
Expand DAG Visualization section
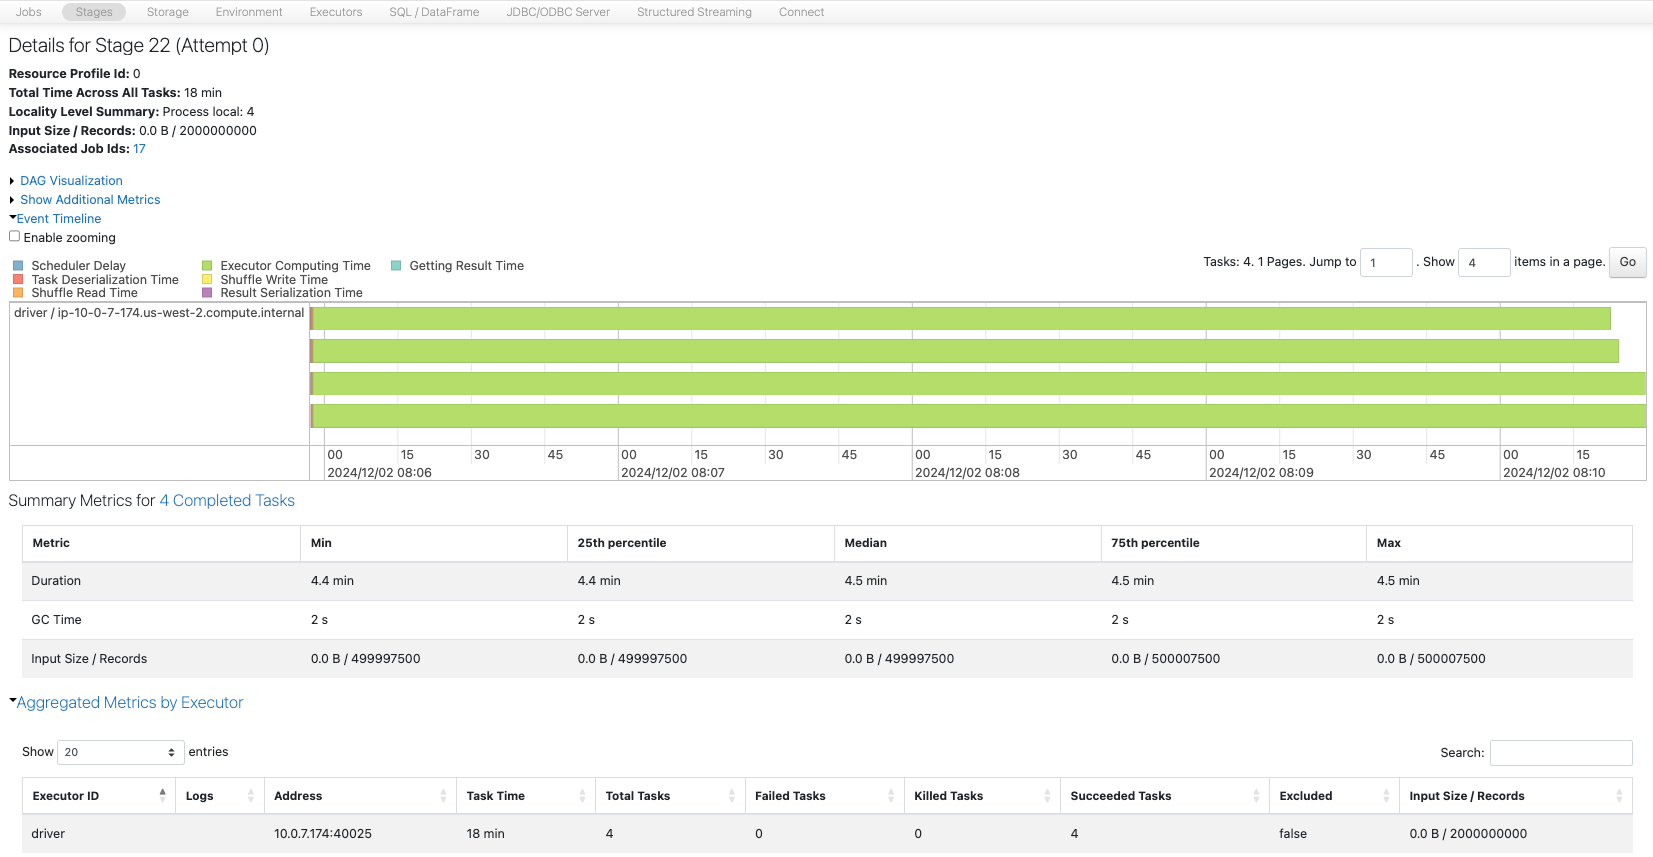click(71, 181)
